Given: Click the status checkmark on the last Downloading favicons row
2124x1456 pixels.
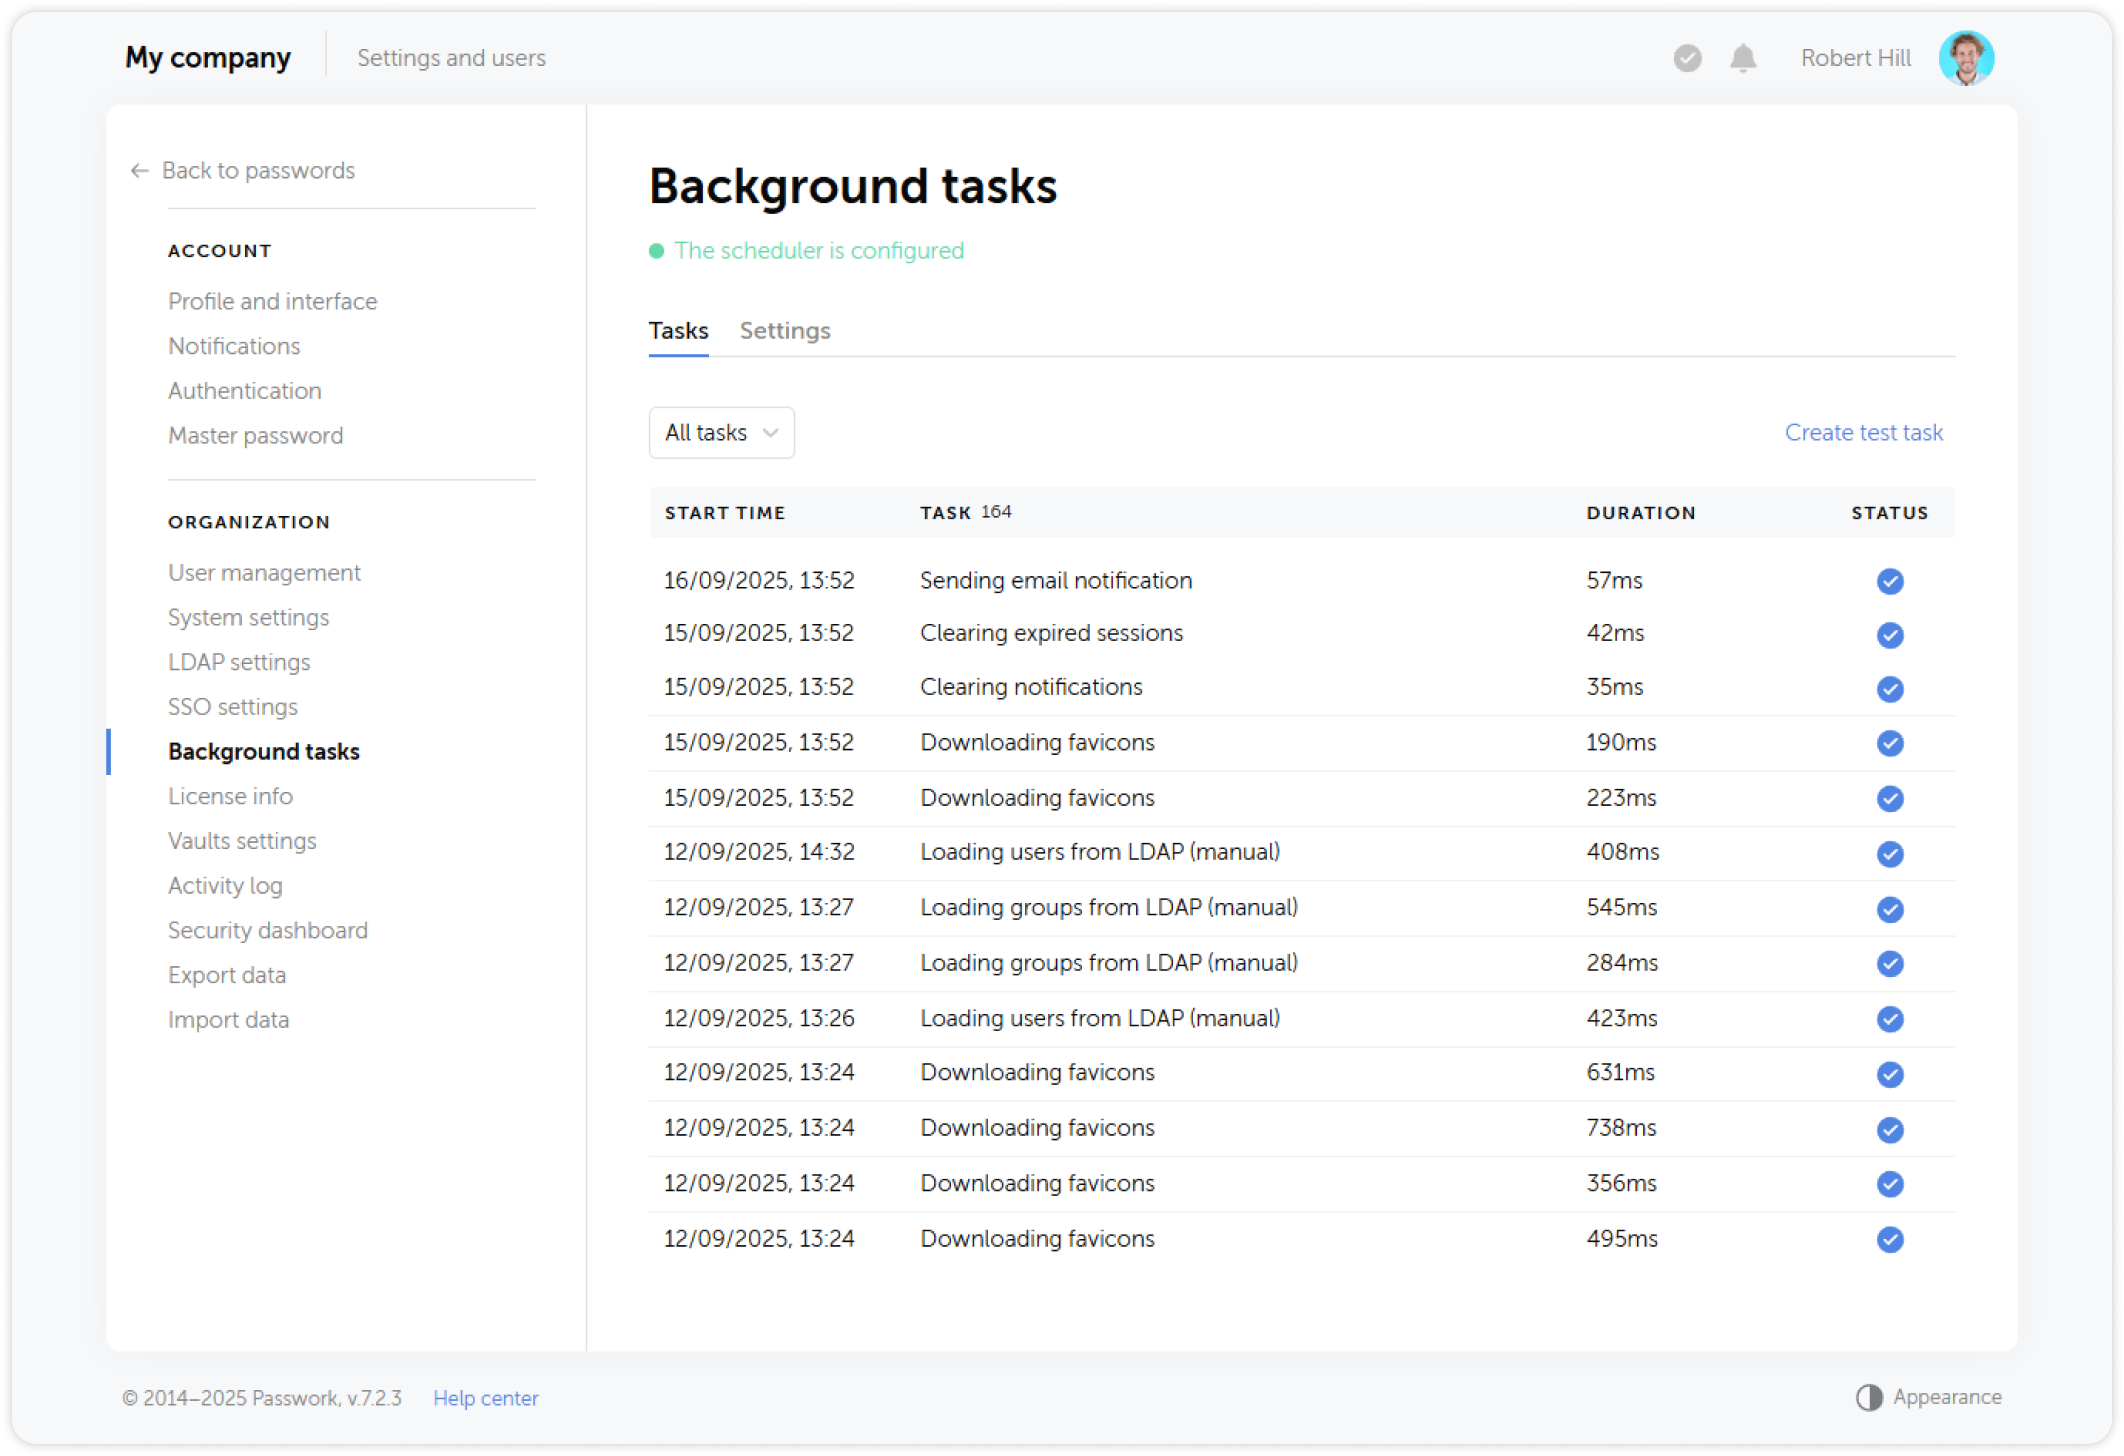Looking at the screenshot, I should coord(1890,1239).
